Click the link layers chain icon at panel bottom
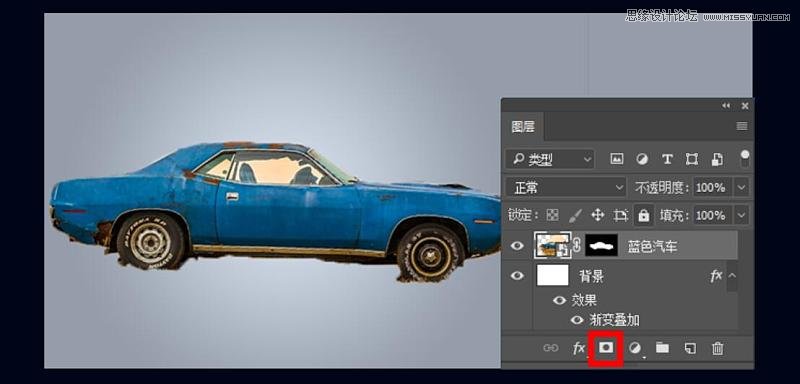The width and height of the screenshot is (800, 384). point(550,348)
